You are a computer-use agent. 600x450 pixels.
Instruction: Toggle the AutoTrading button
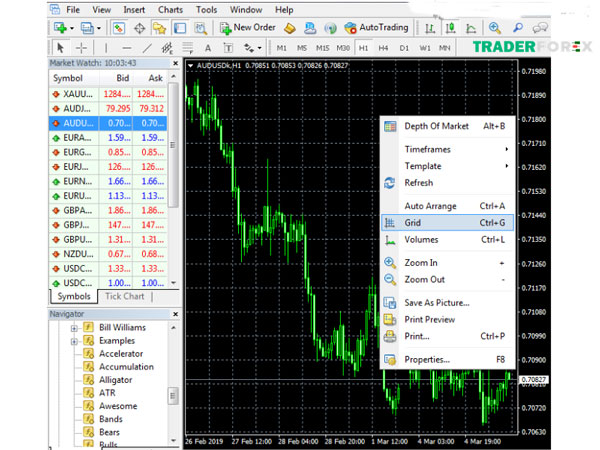(376, 28)
